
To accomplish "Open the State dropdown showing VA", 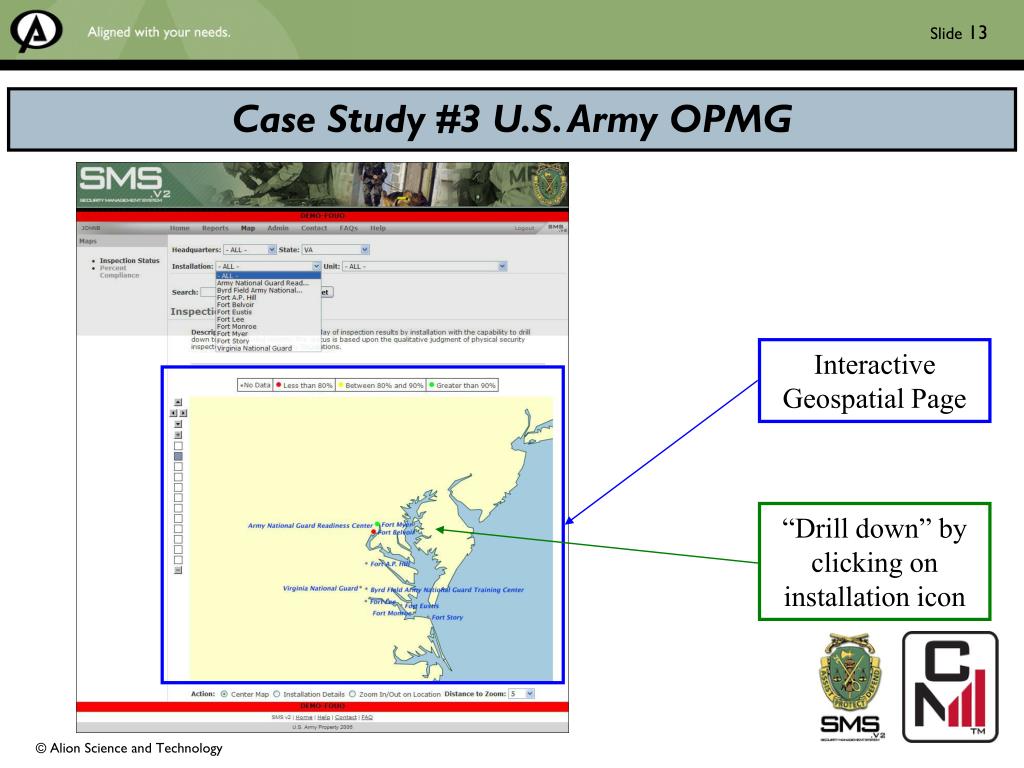I will (x=336, y=249).
